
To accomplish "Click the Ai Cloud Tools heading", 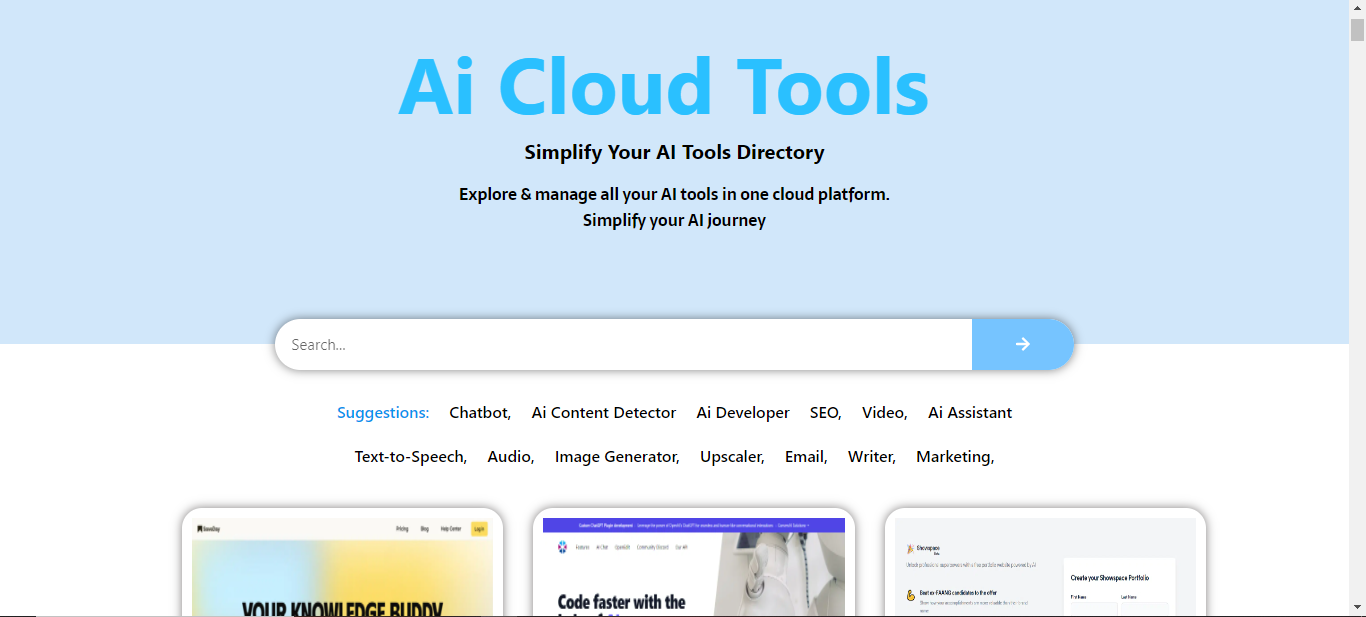I will point(664,87).
